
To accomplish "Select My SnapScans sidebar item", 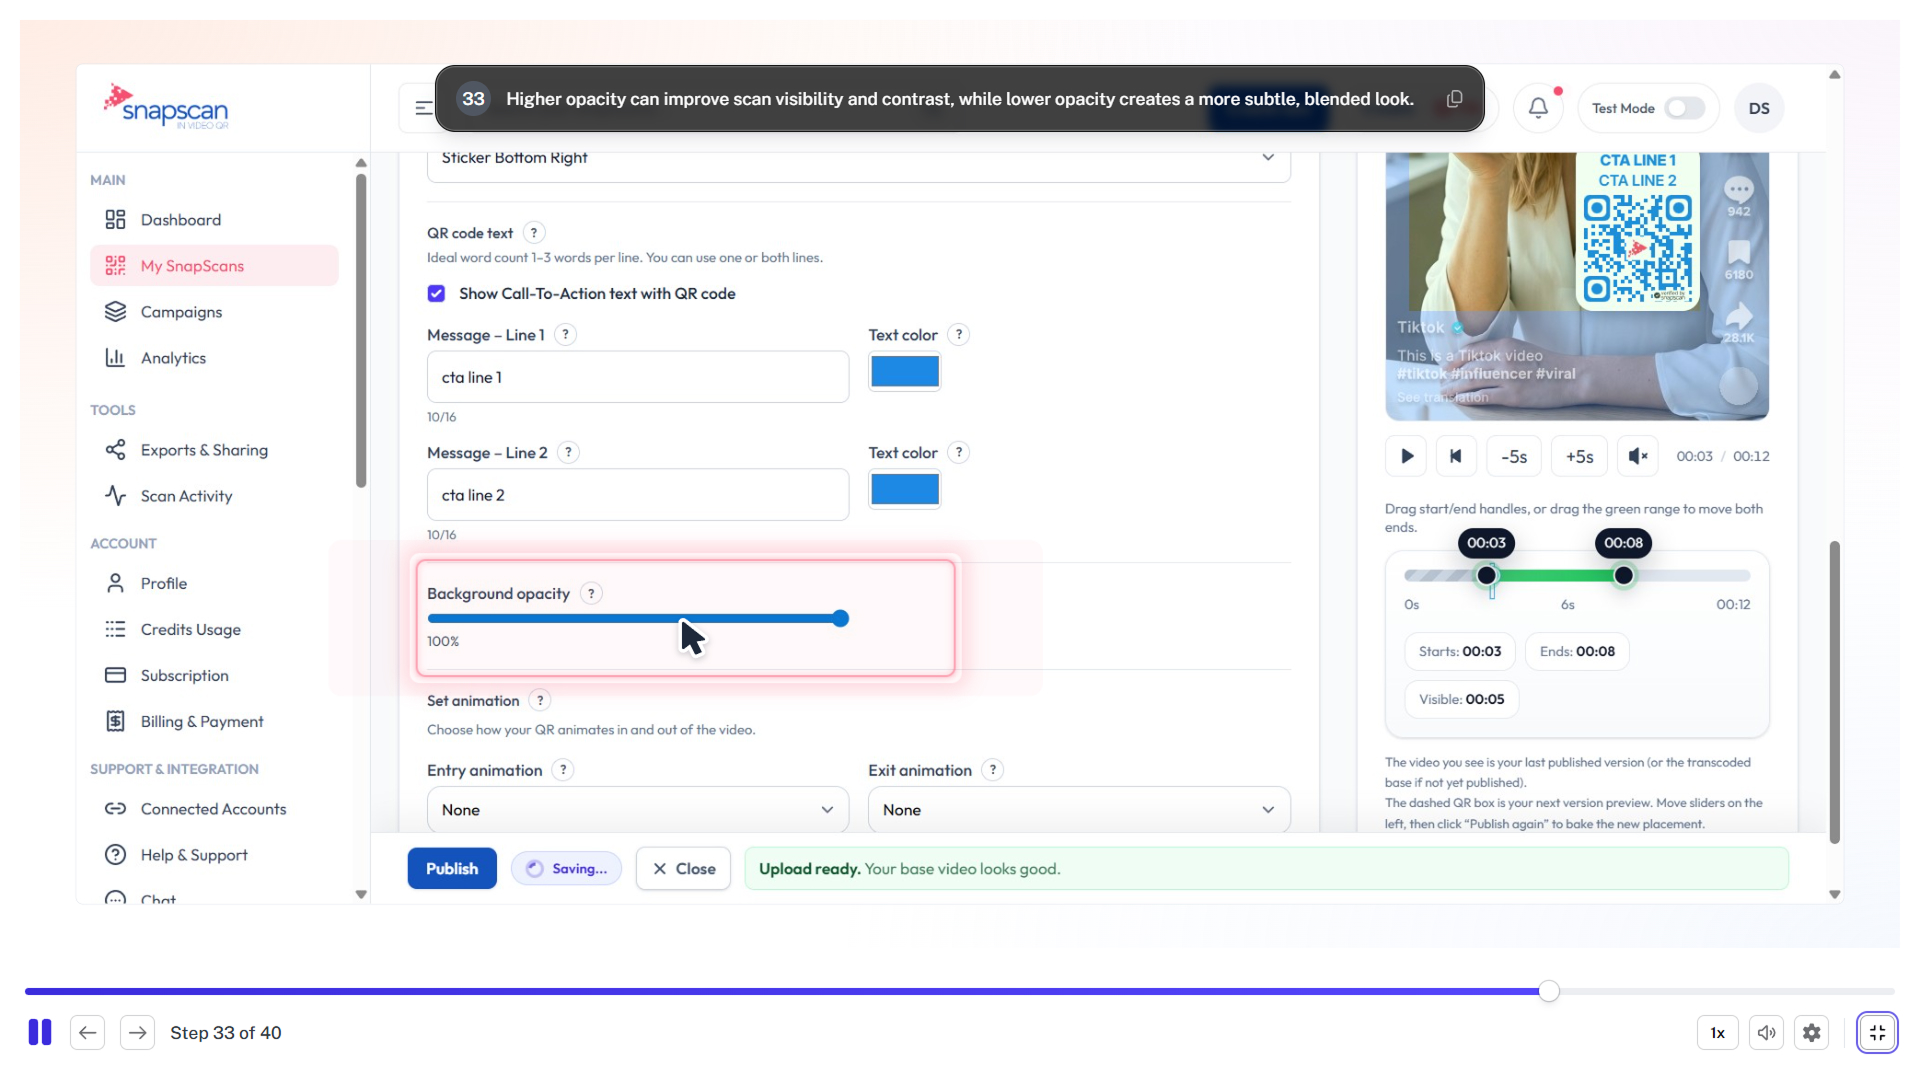I will click(x=214, y=266).
